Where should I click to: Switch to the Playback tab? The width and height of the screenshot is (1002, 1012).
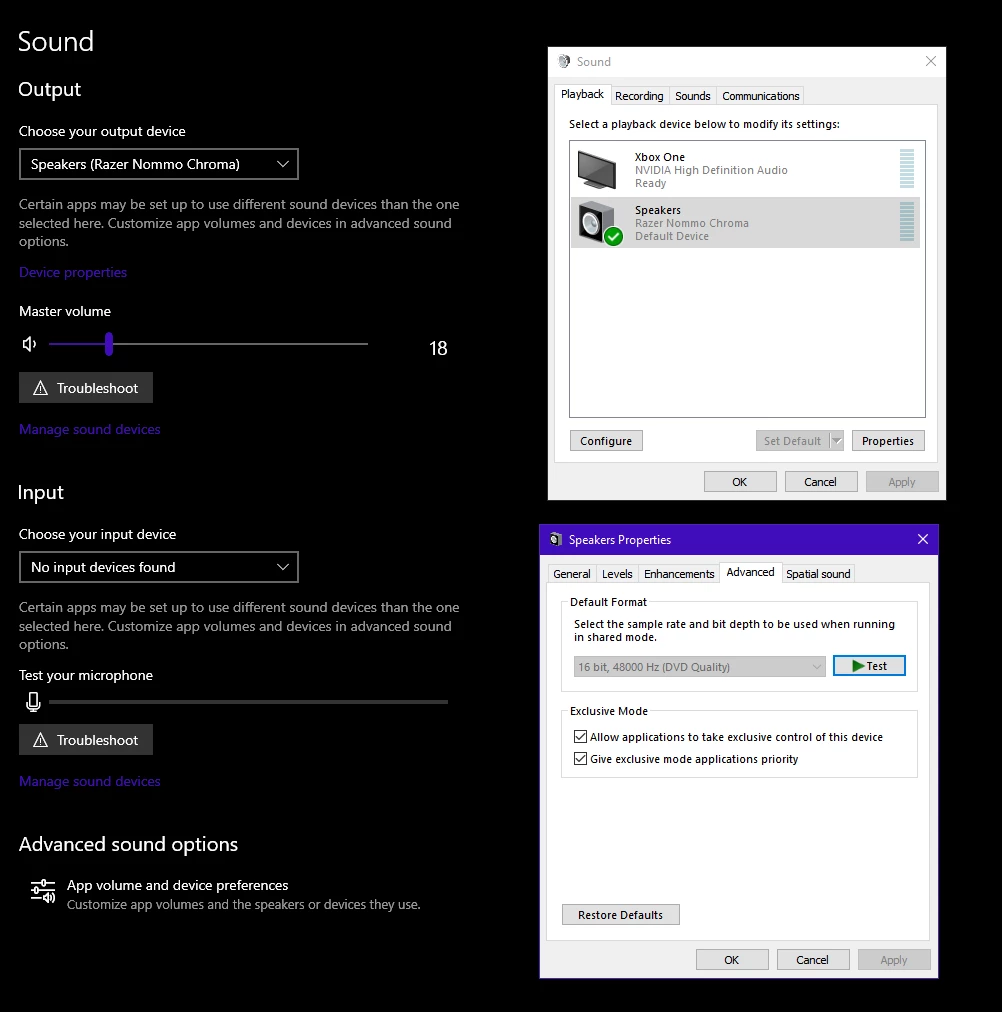tap(582, 94)
